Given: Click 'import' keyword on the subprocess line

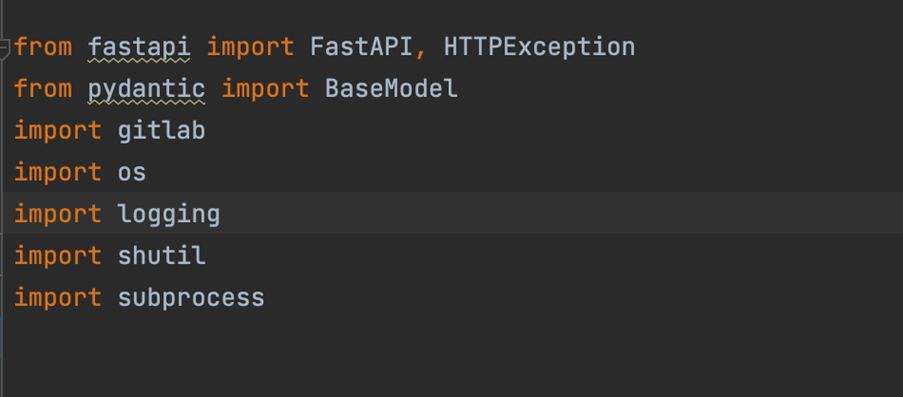Looking at the screenshot, I should pyautogui.click(x=58, y=298).
